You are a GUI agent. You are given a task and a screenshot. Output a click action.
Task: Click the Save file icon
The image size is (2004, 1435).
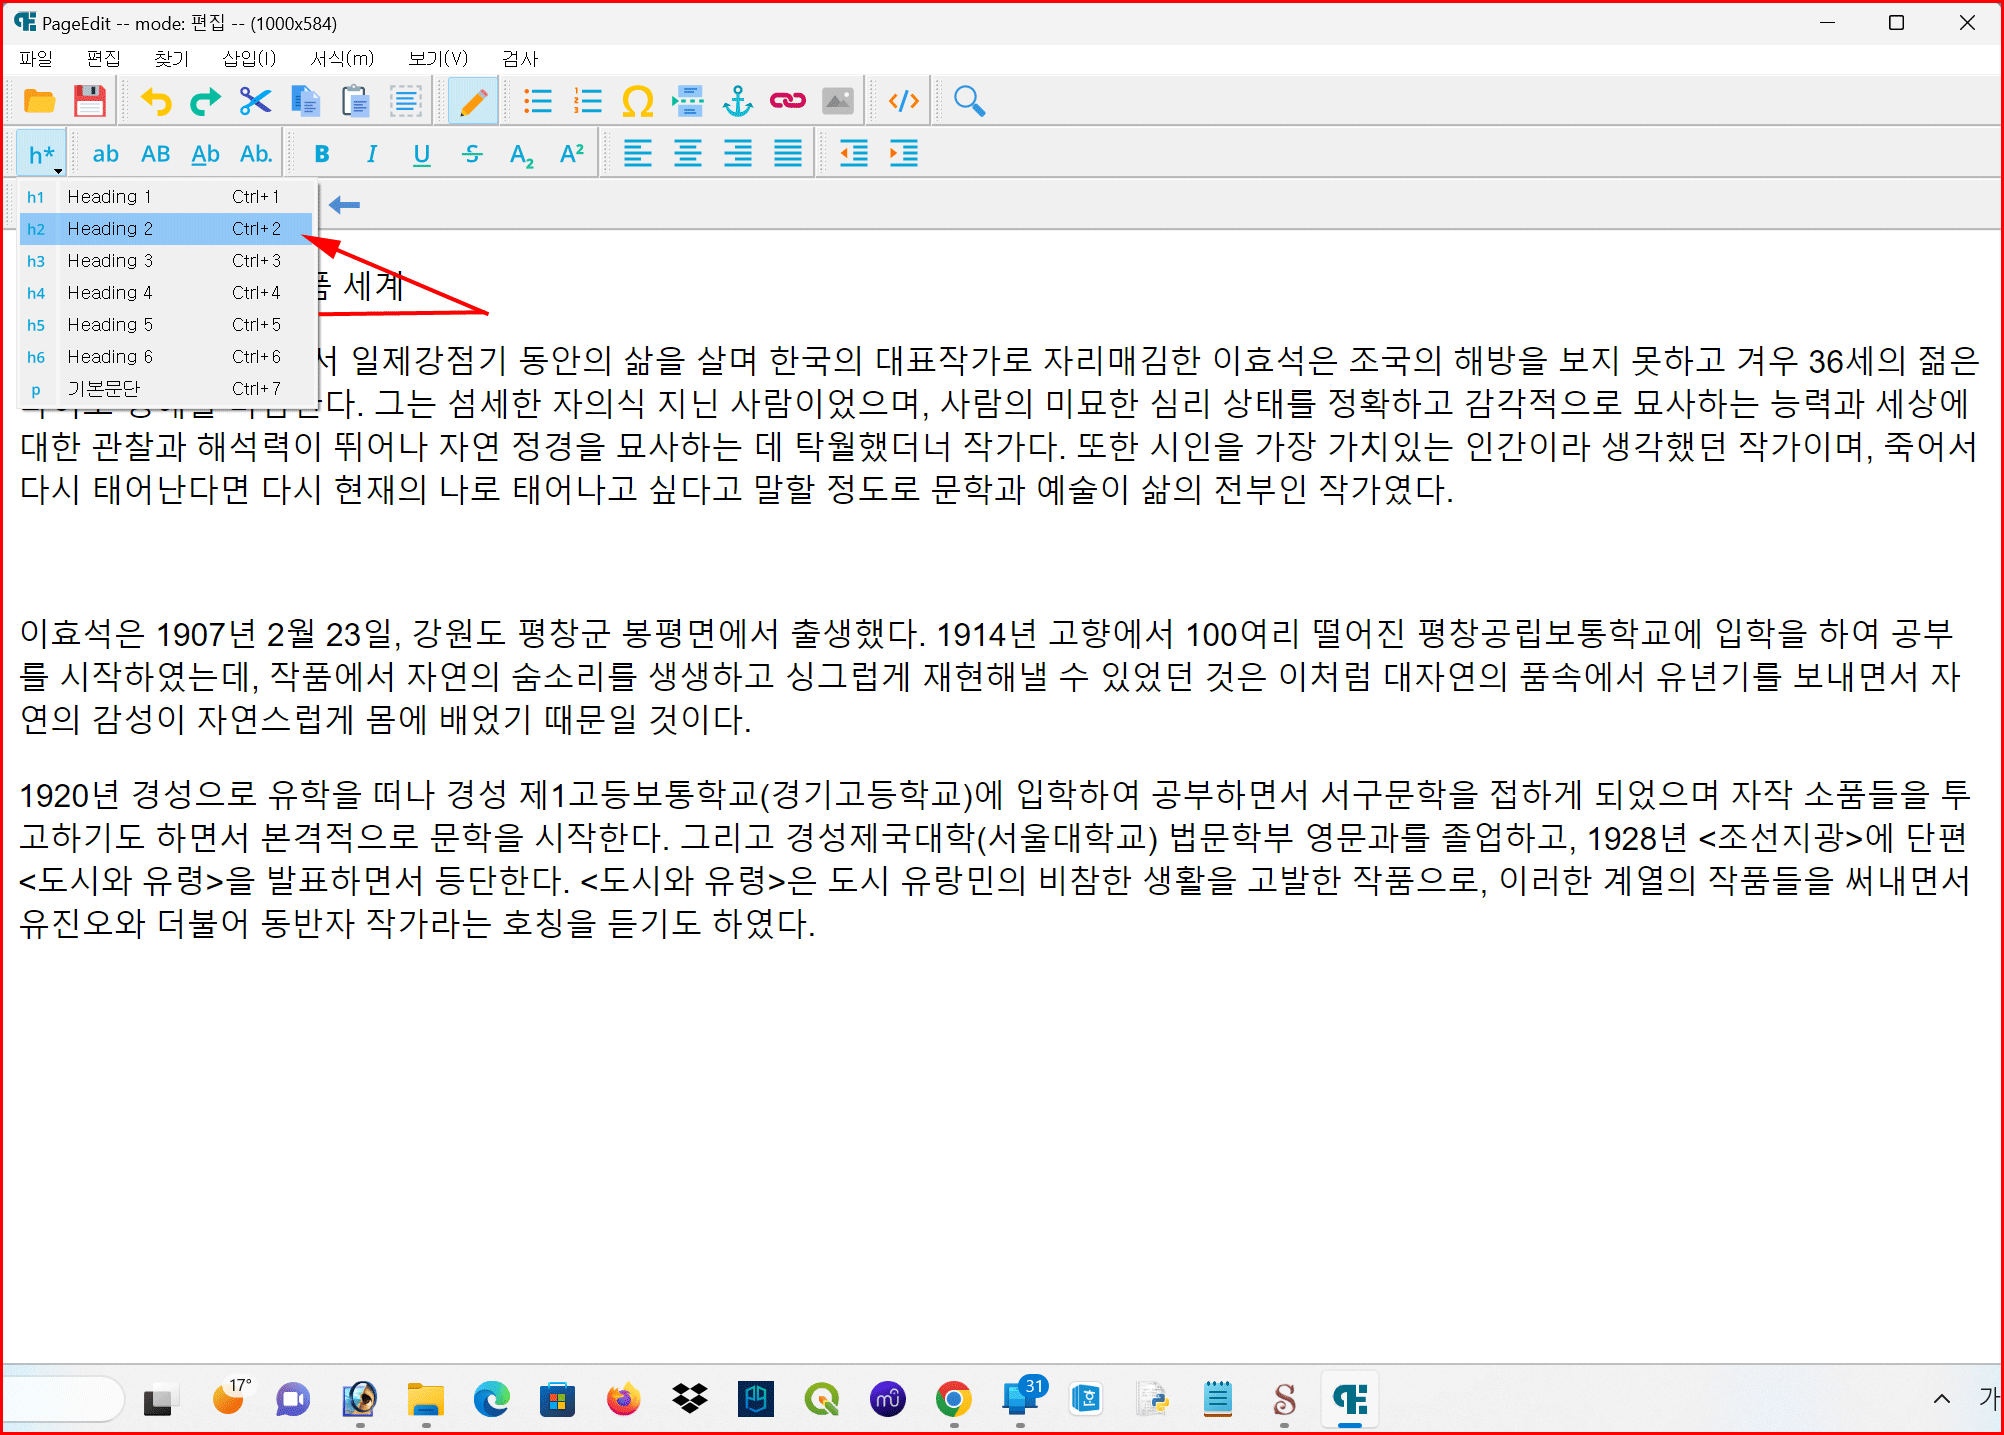[90, 101]
